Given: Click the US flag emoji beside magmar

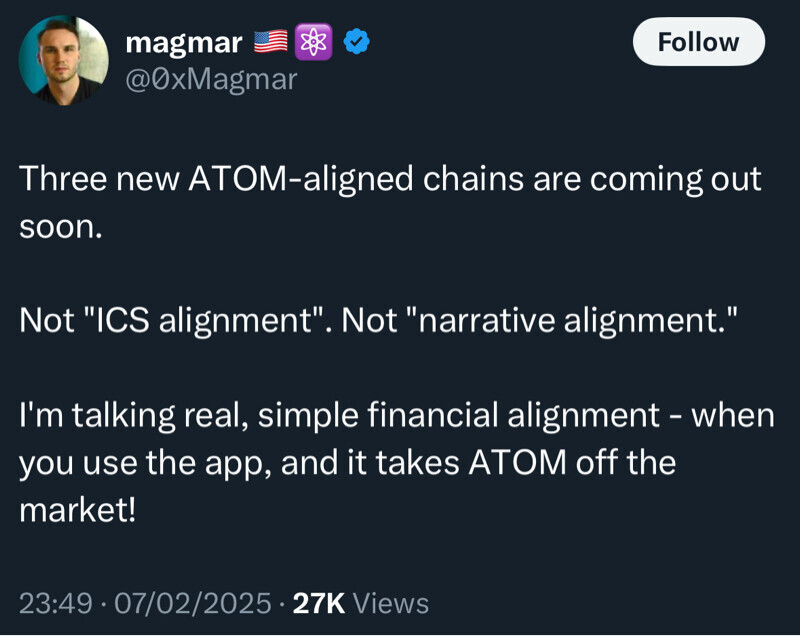Looking at the screenshot, I should pos(270,42).
